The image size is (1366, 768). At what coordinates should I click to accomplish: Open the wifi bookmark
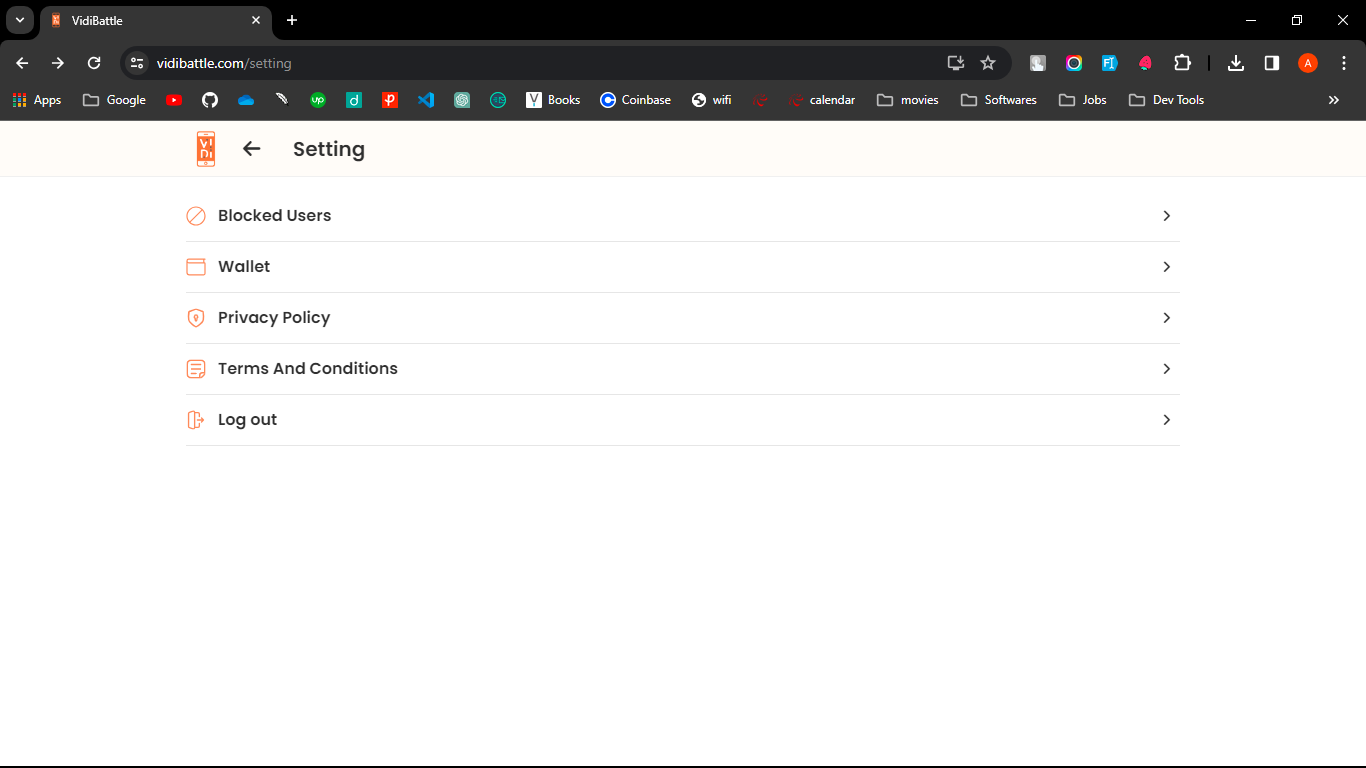tap(712, 100)
